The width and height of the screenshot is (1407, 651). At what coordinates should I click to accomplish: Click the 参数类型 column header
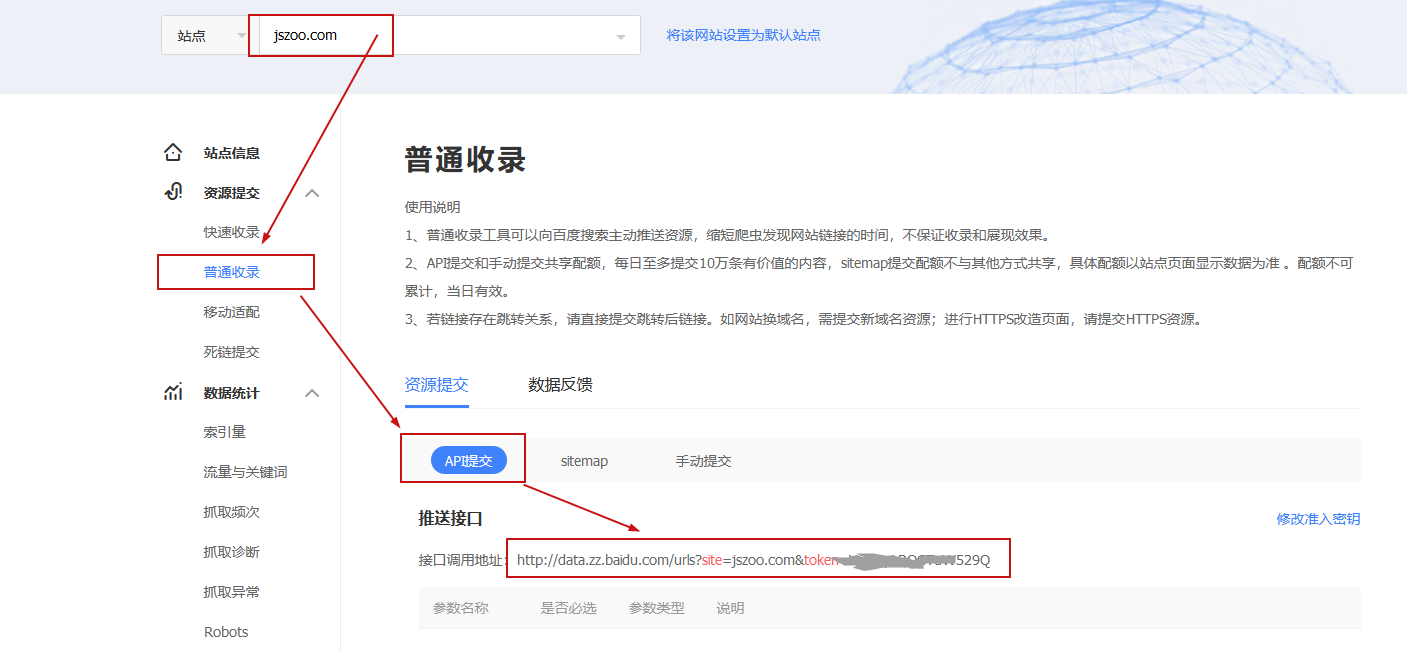coord(657,608)
